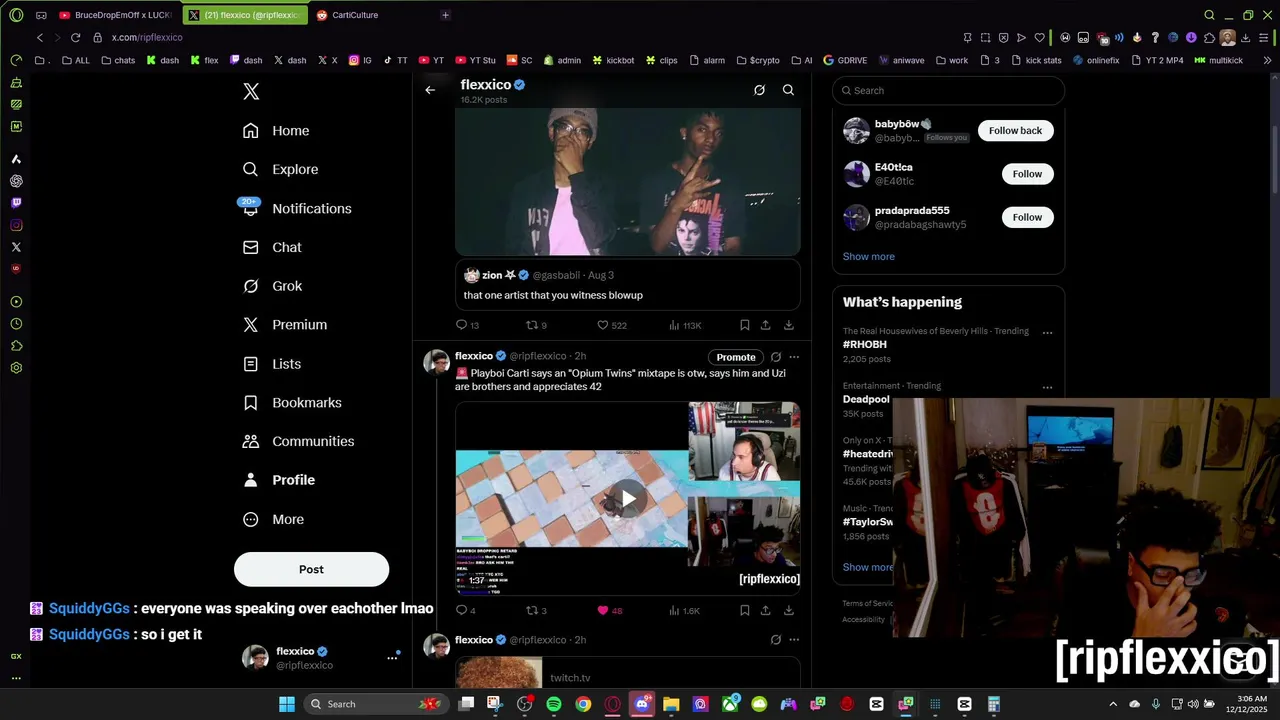
Task: Reply icon on zion quoted post
Action: [461, 325]
